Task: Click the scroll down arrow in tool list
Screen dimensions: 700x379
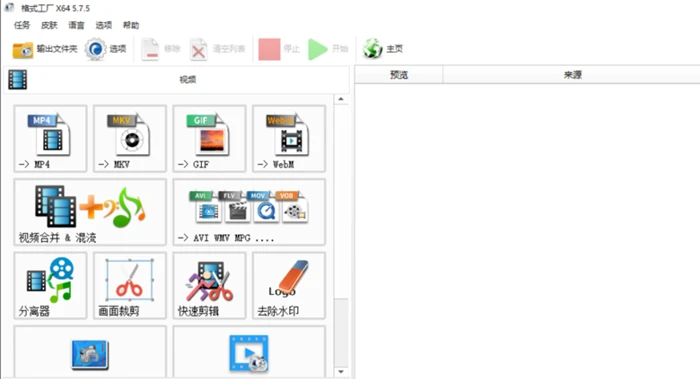Action: tap(341, 372)
